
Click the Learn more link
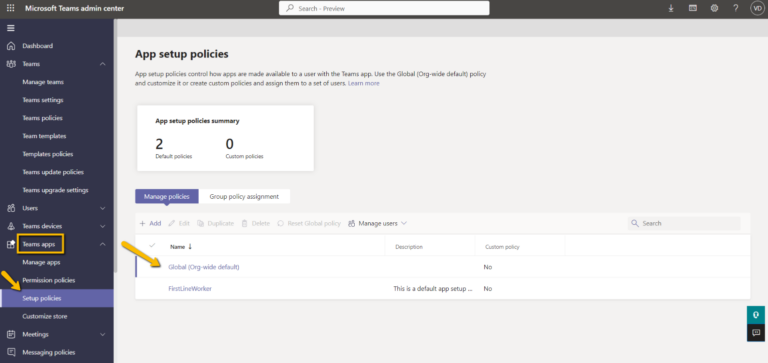363,84
